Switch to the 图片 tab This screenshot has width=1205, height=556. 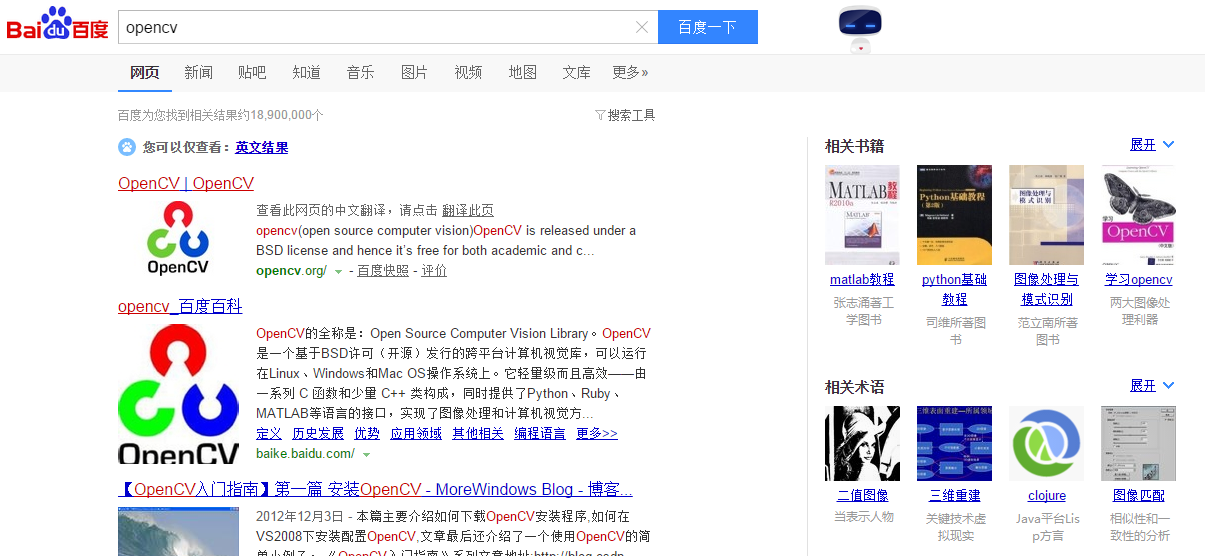click(x=414, y=72)
